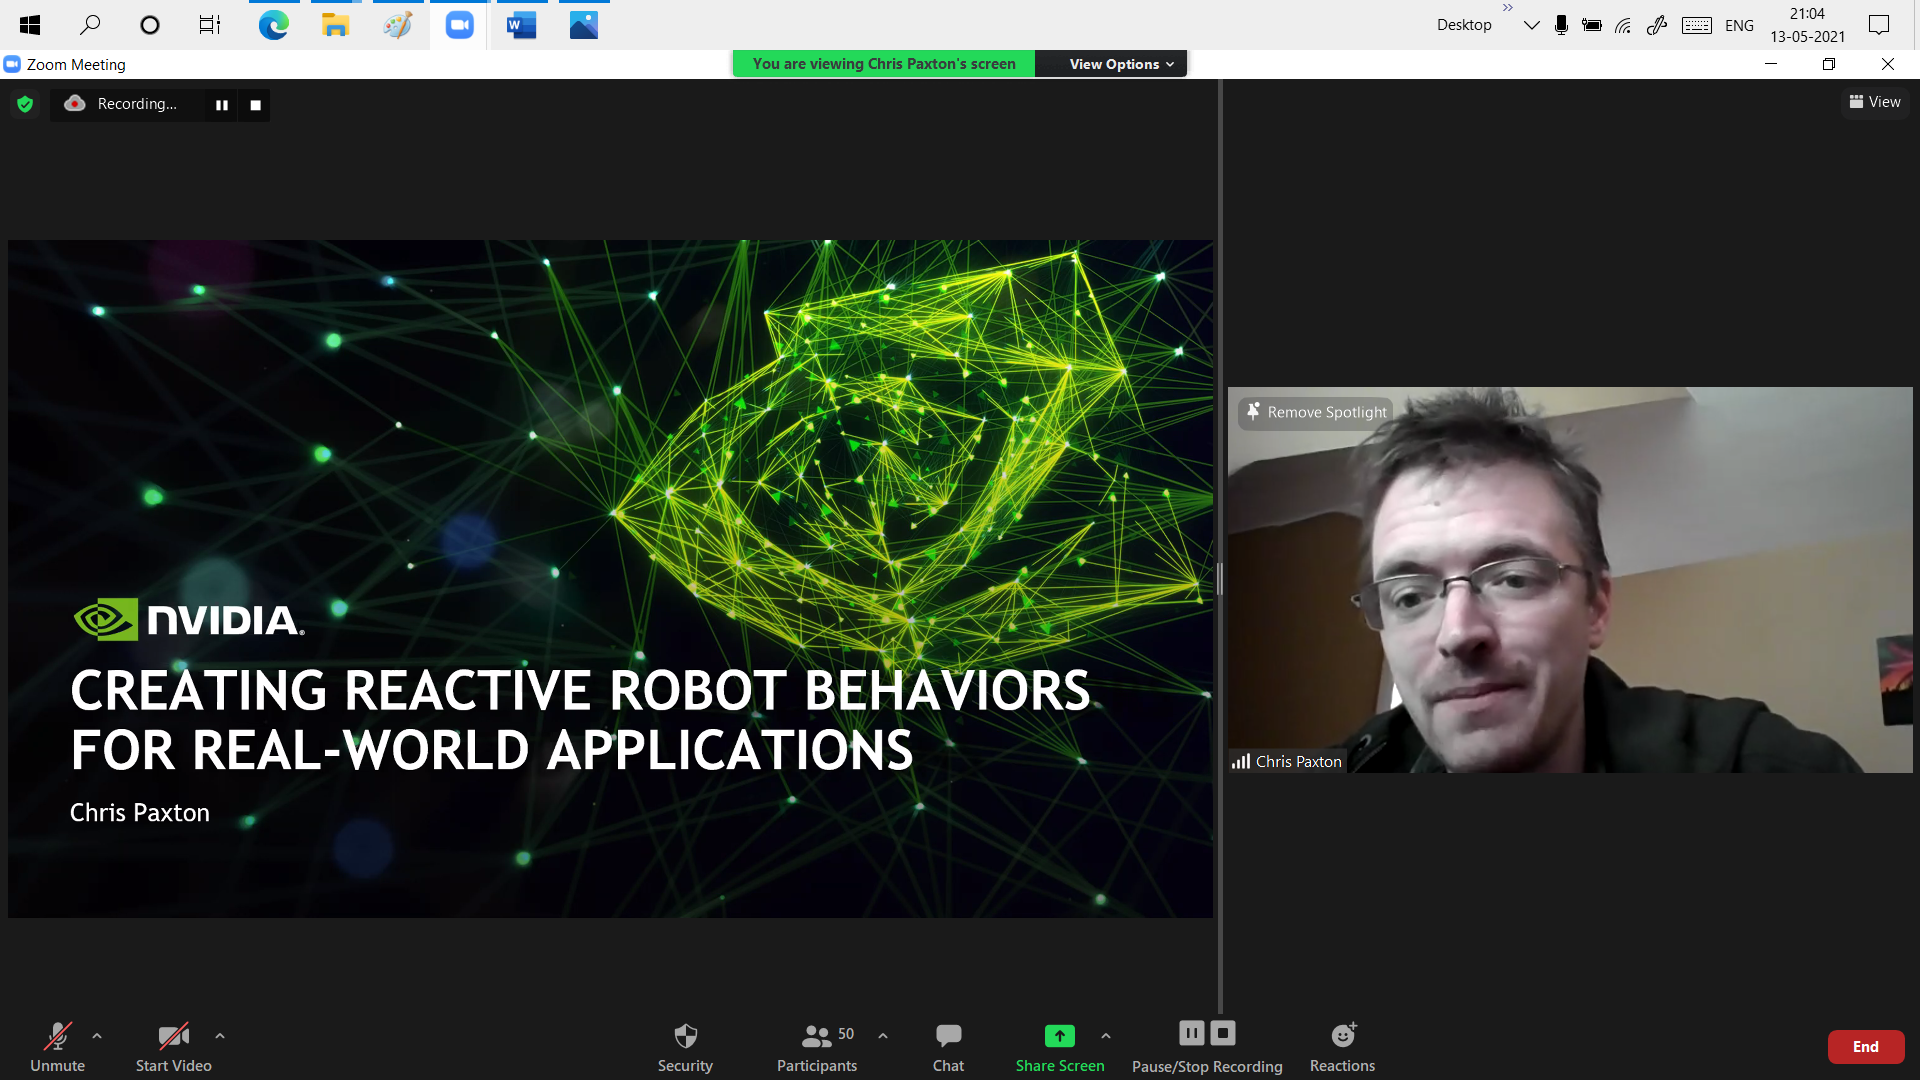Screen dimensions: 1920x1080
Task: Open Photos app on taskbar
Action: [583, 25]
